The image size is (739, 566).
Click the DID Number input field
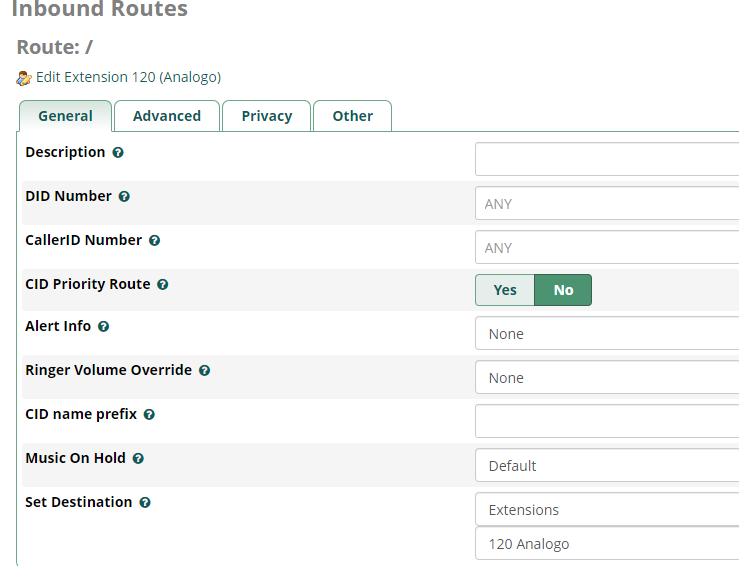tap(606, 204)
